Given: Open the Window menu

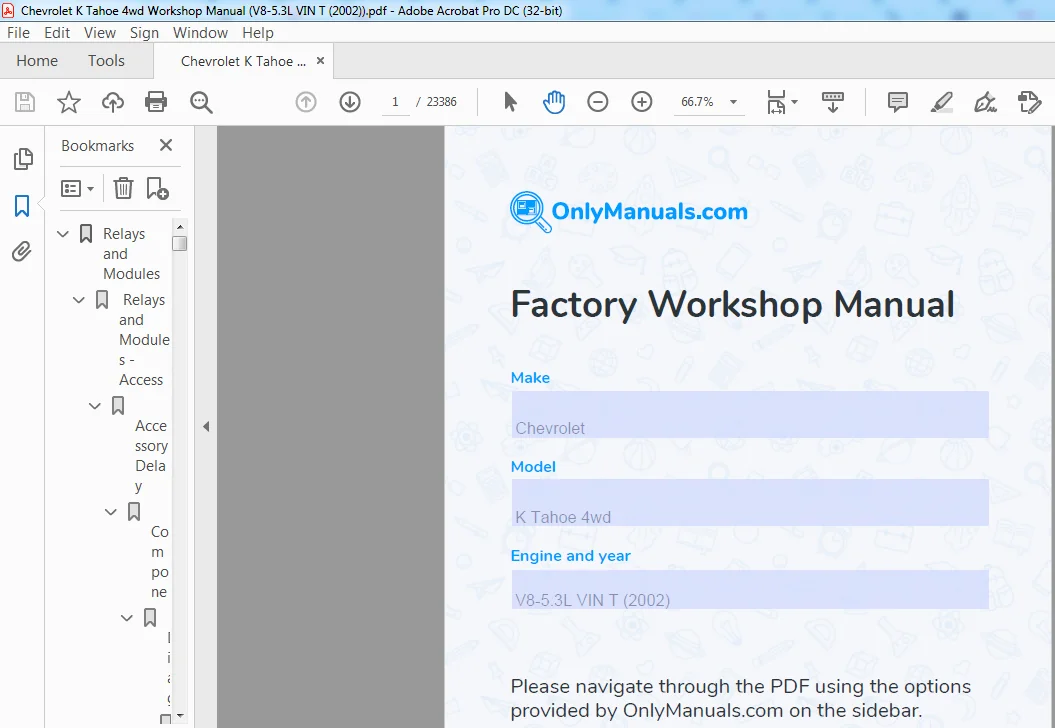Looking at the screenshot, I should 201,33.
